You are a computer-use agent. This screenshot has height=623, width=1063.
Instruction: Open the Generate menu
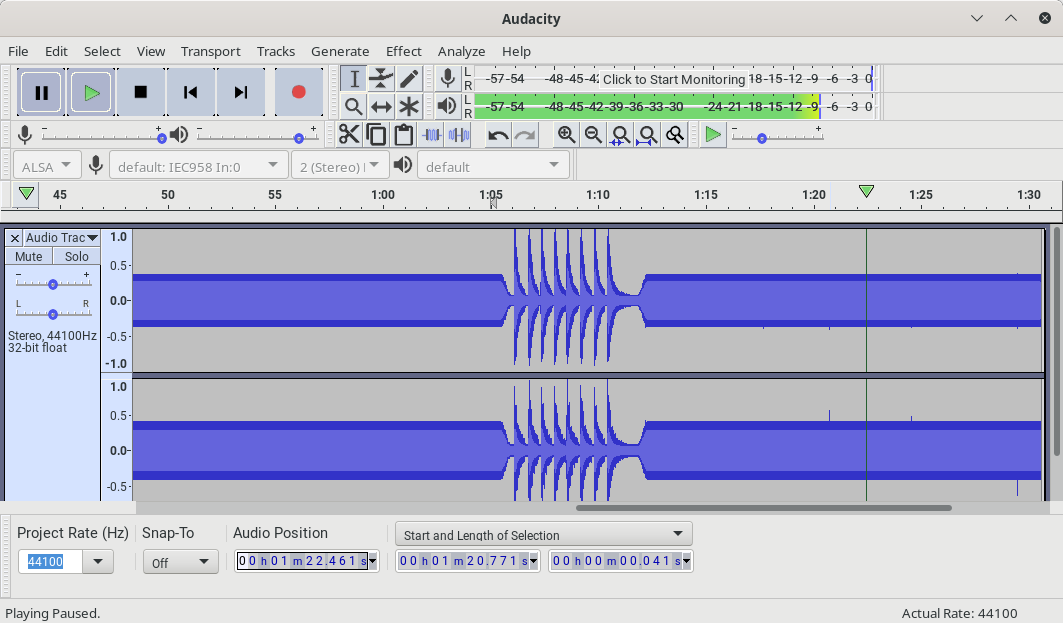click(340, 52)
